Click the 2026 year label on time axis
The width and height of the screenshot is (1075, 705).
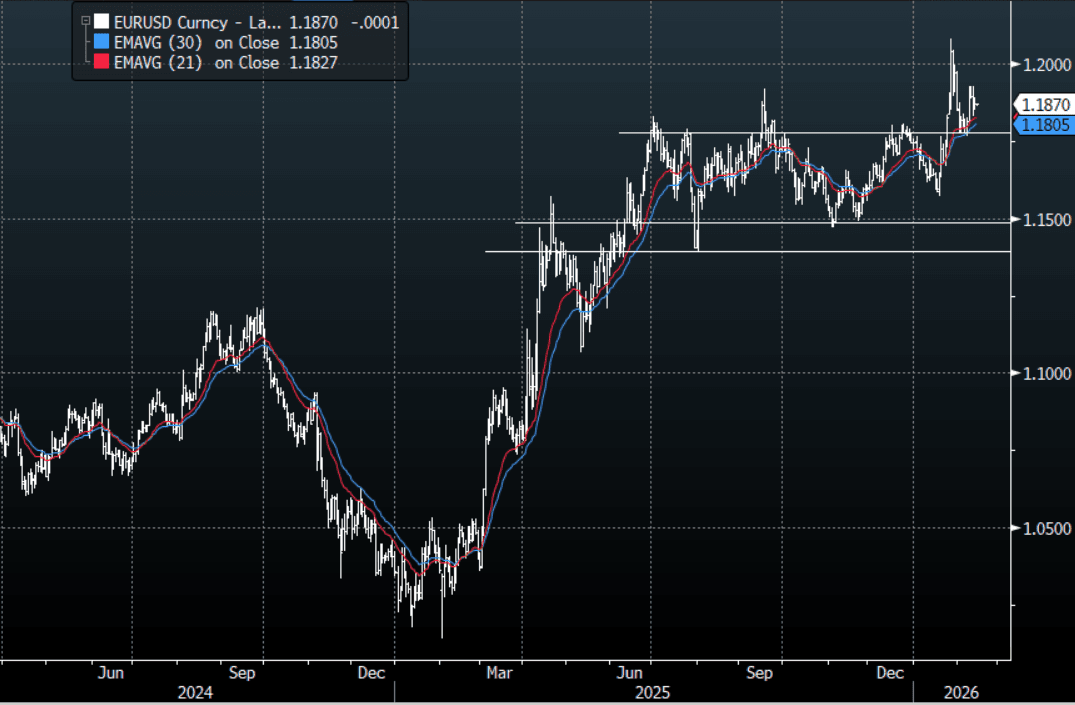[x=959, y=692]
